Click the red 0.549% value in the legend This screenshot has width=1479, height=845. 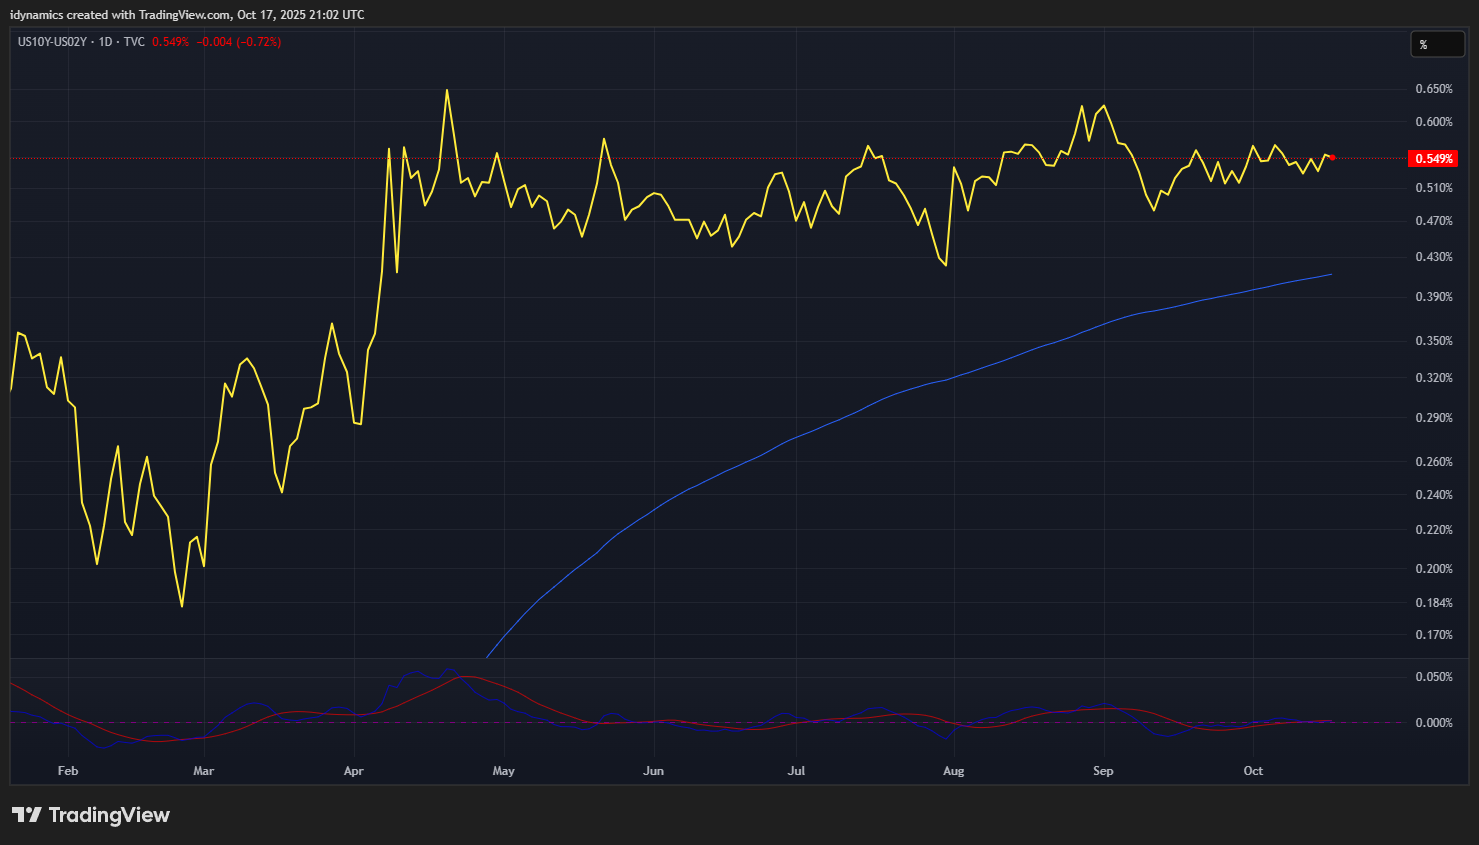tap(171, 42)
